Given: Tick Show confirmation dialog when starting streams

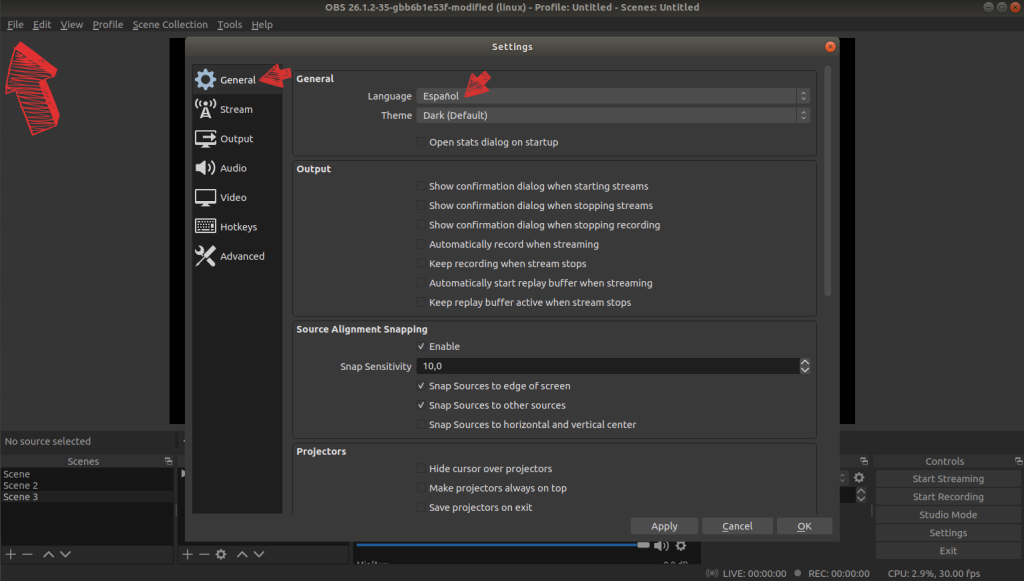Looking at the screenshot, I should pos(421,186).
